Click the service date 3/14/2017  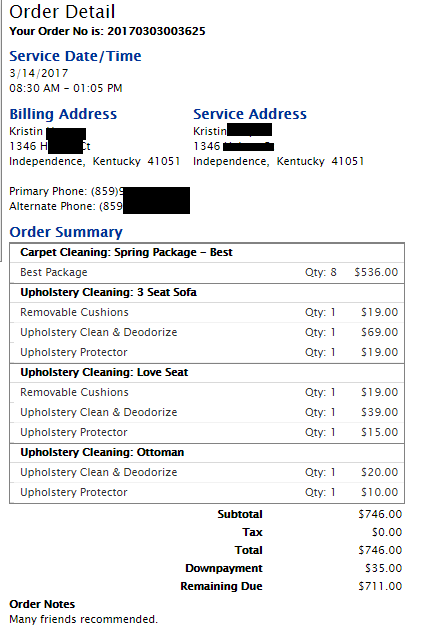39,73
